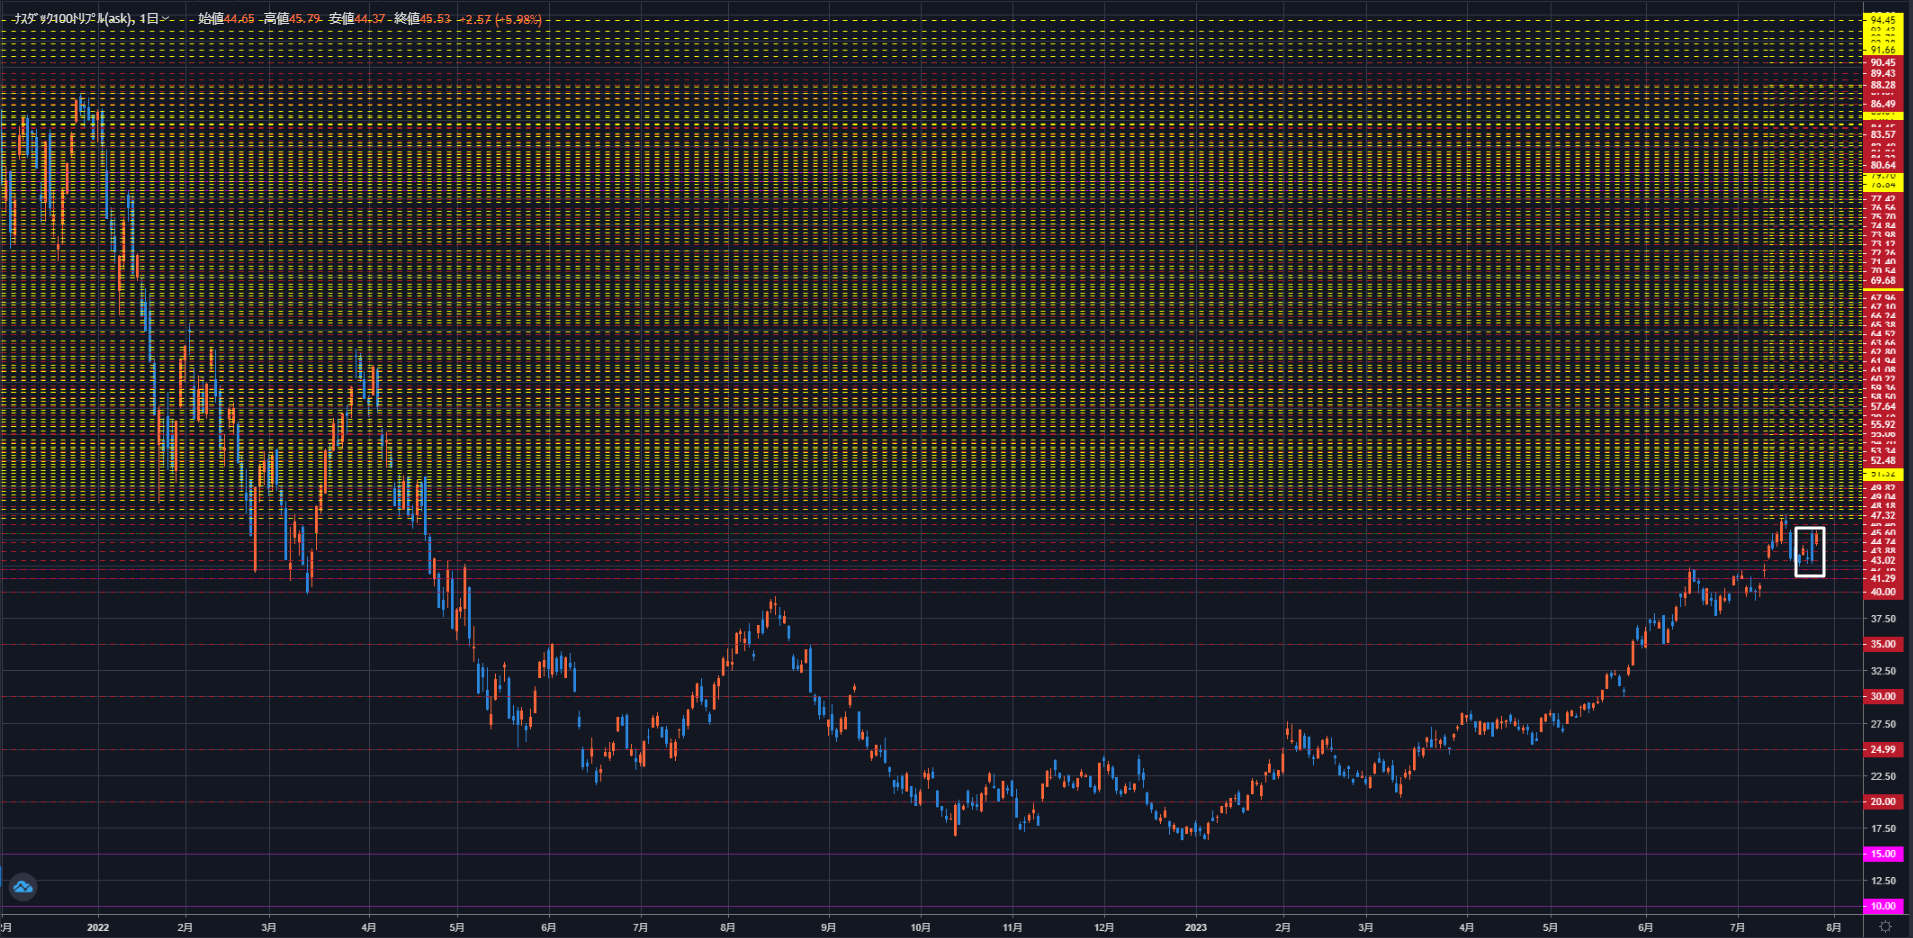Select the red 40.00 price label
The height and width of the screenshot is (938, 1913).
coord(1883,592)
